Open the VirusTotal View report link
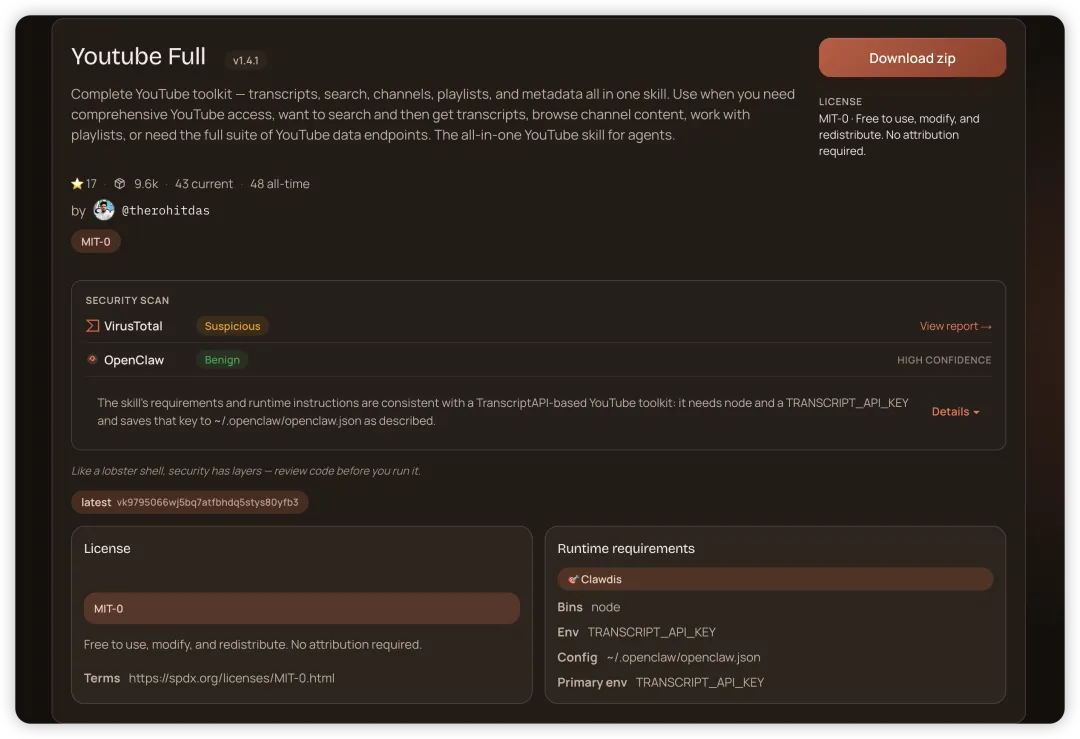Viewport: 1080px width, 739px height. click(955, 326)
